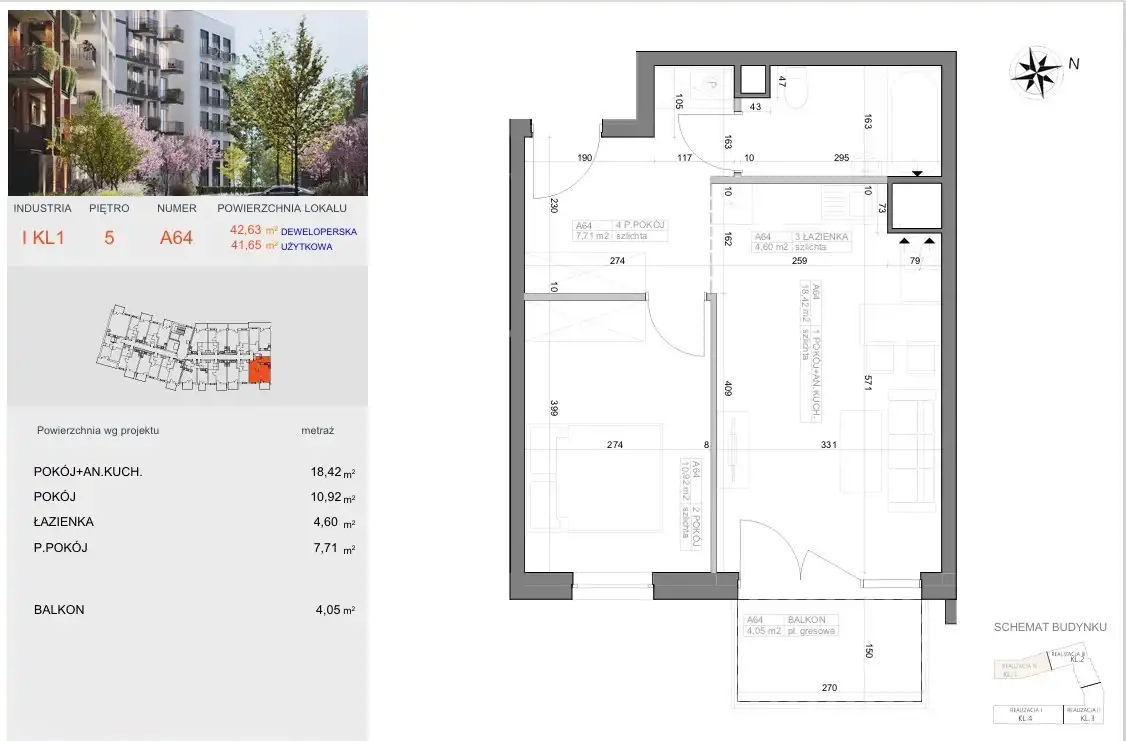
Task: Click the BALKON label on floor plan
Action: pos(806,619)
